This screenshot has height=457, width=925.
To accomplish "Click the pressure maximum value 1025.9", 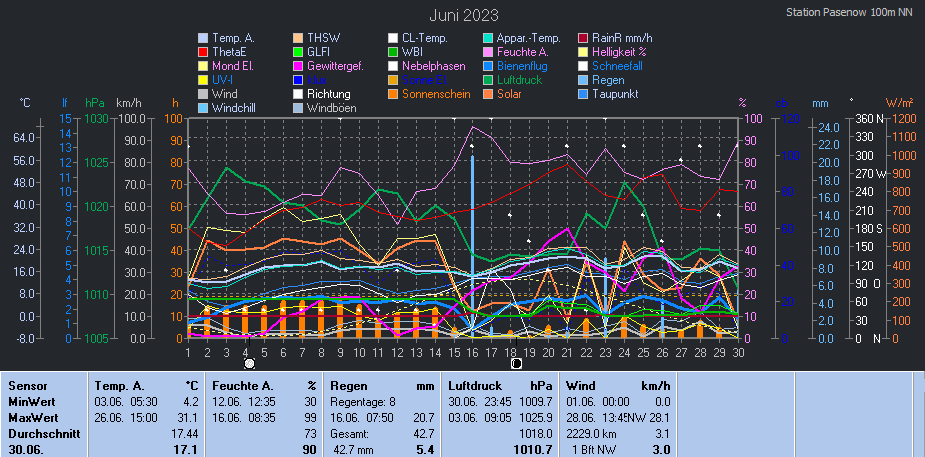I will point(536,418).
